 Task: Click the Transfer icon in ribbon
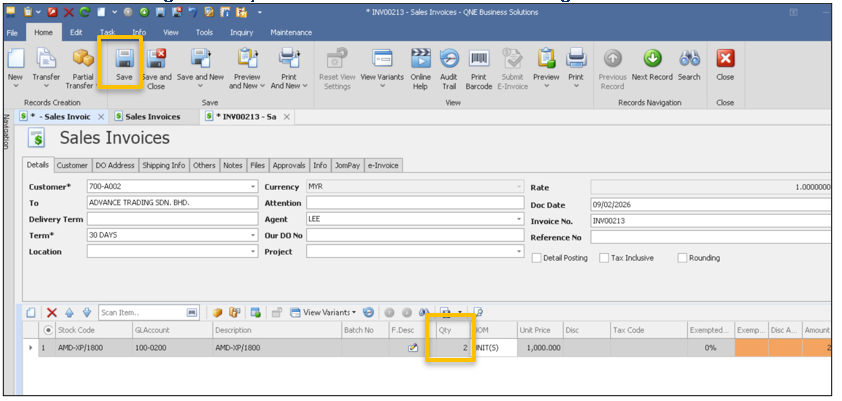(46, 59)
